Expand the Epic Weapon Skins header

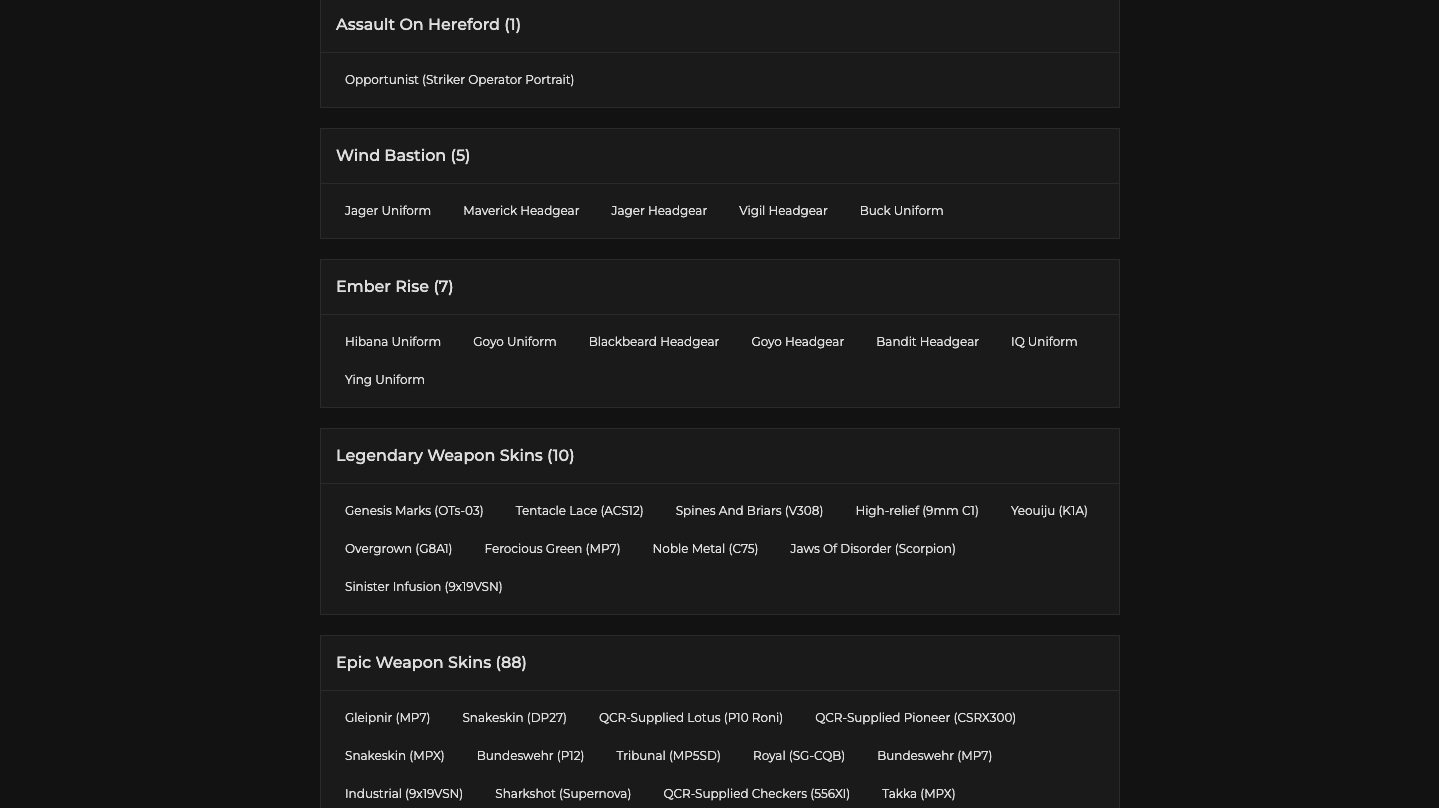pos(431,663)
